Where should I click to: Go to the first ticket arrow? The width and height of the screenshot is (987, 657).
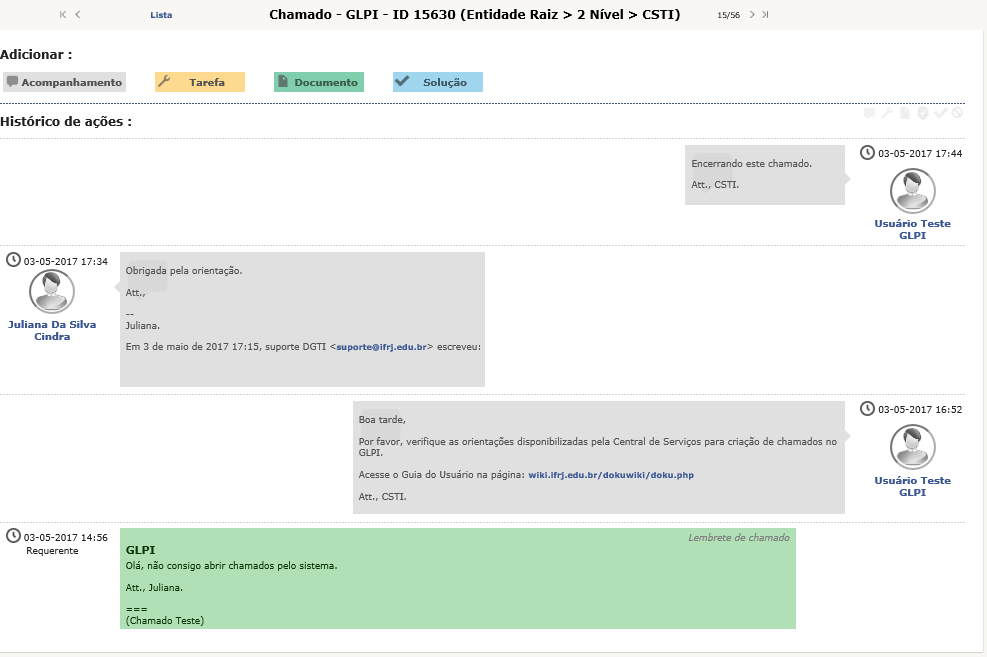coord(63,15)
